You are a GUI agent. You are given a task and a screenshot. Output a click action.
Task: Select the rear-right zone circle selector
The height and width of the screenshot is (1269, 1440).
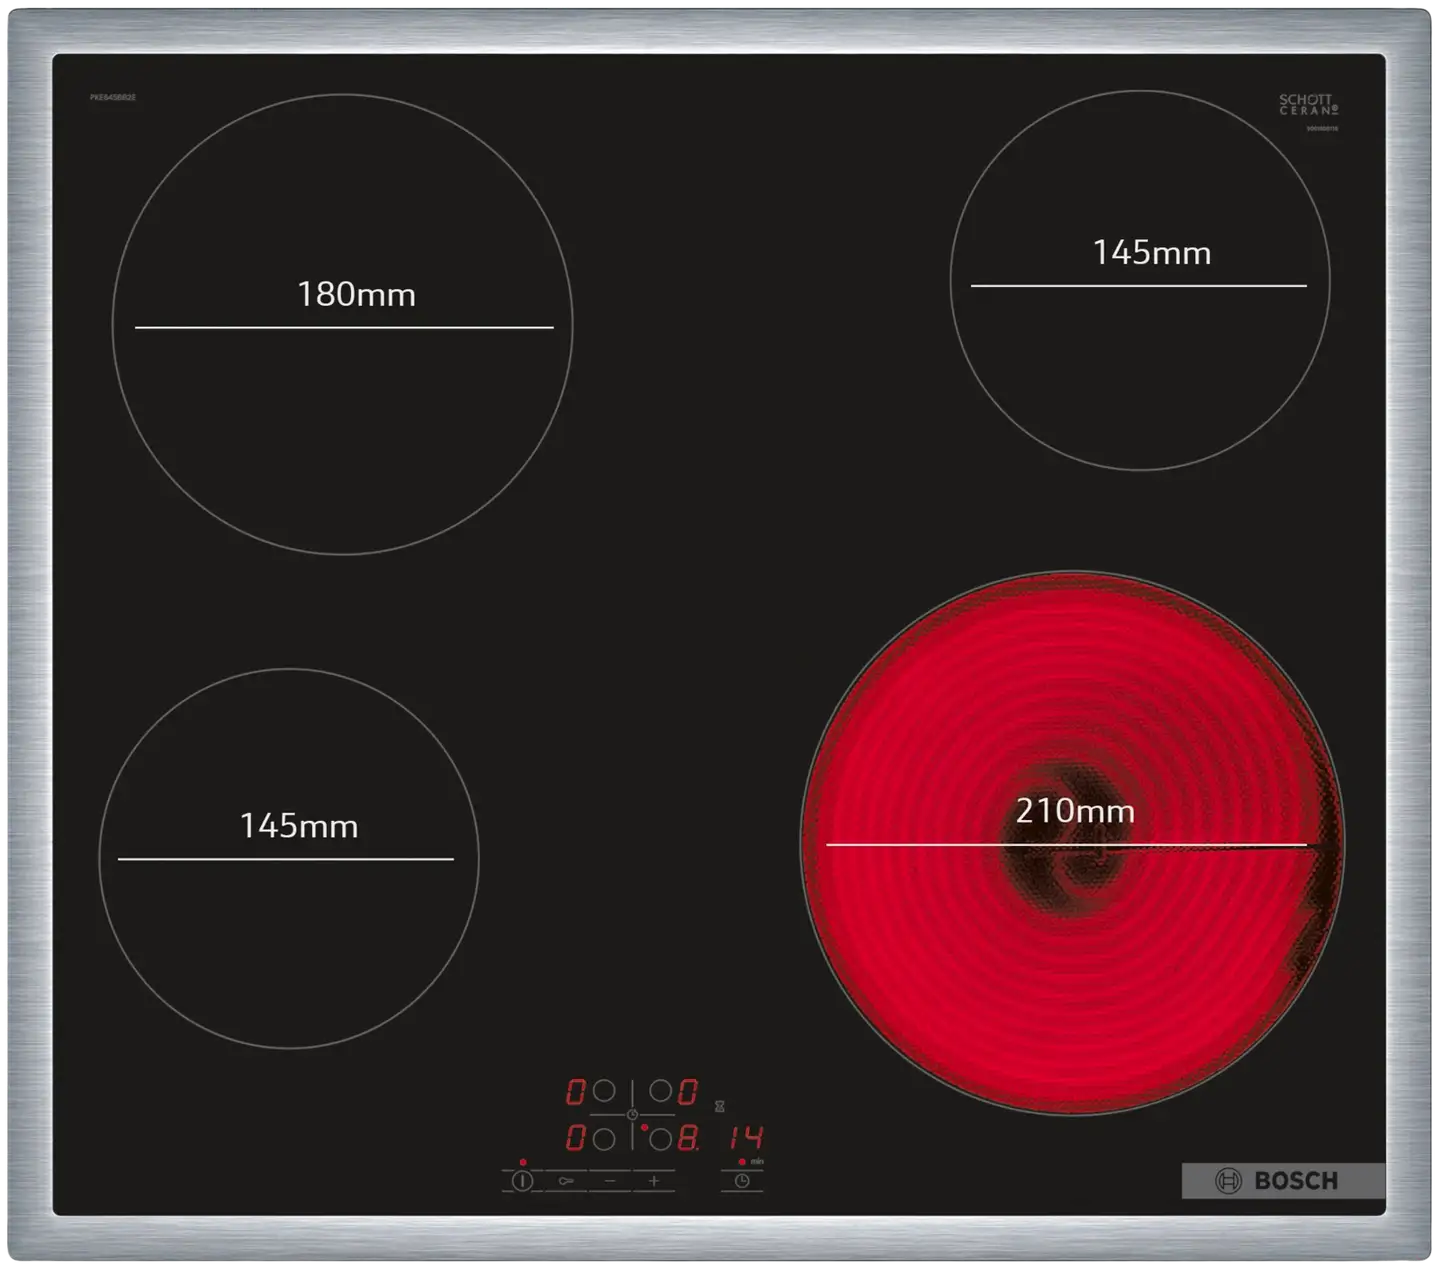pos(660,1091)
